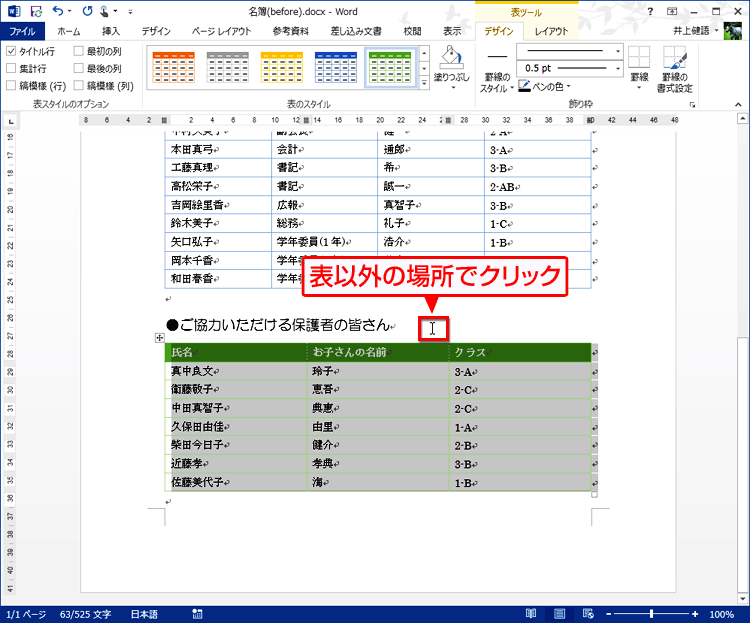The width and height of the screenshot is (750, 623).
Task: Enable the 最初の列 checkbox
Action: coord(79,51)
